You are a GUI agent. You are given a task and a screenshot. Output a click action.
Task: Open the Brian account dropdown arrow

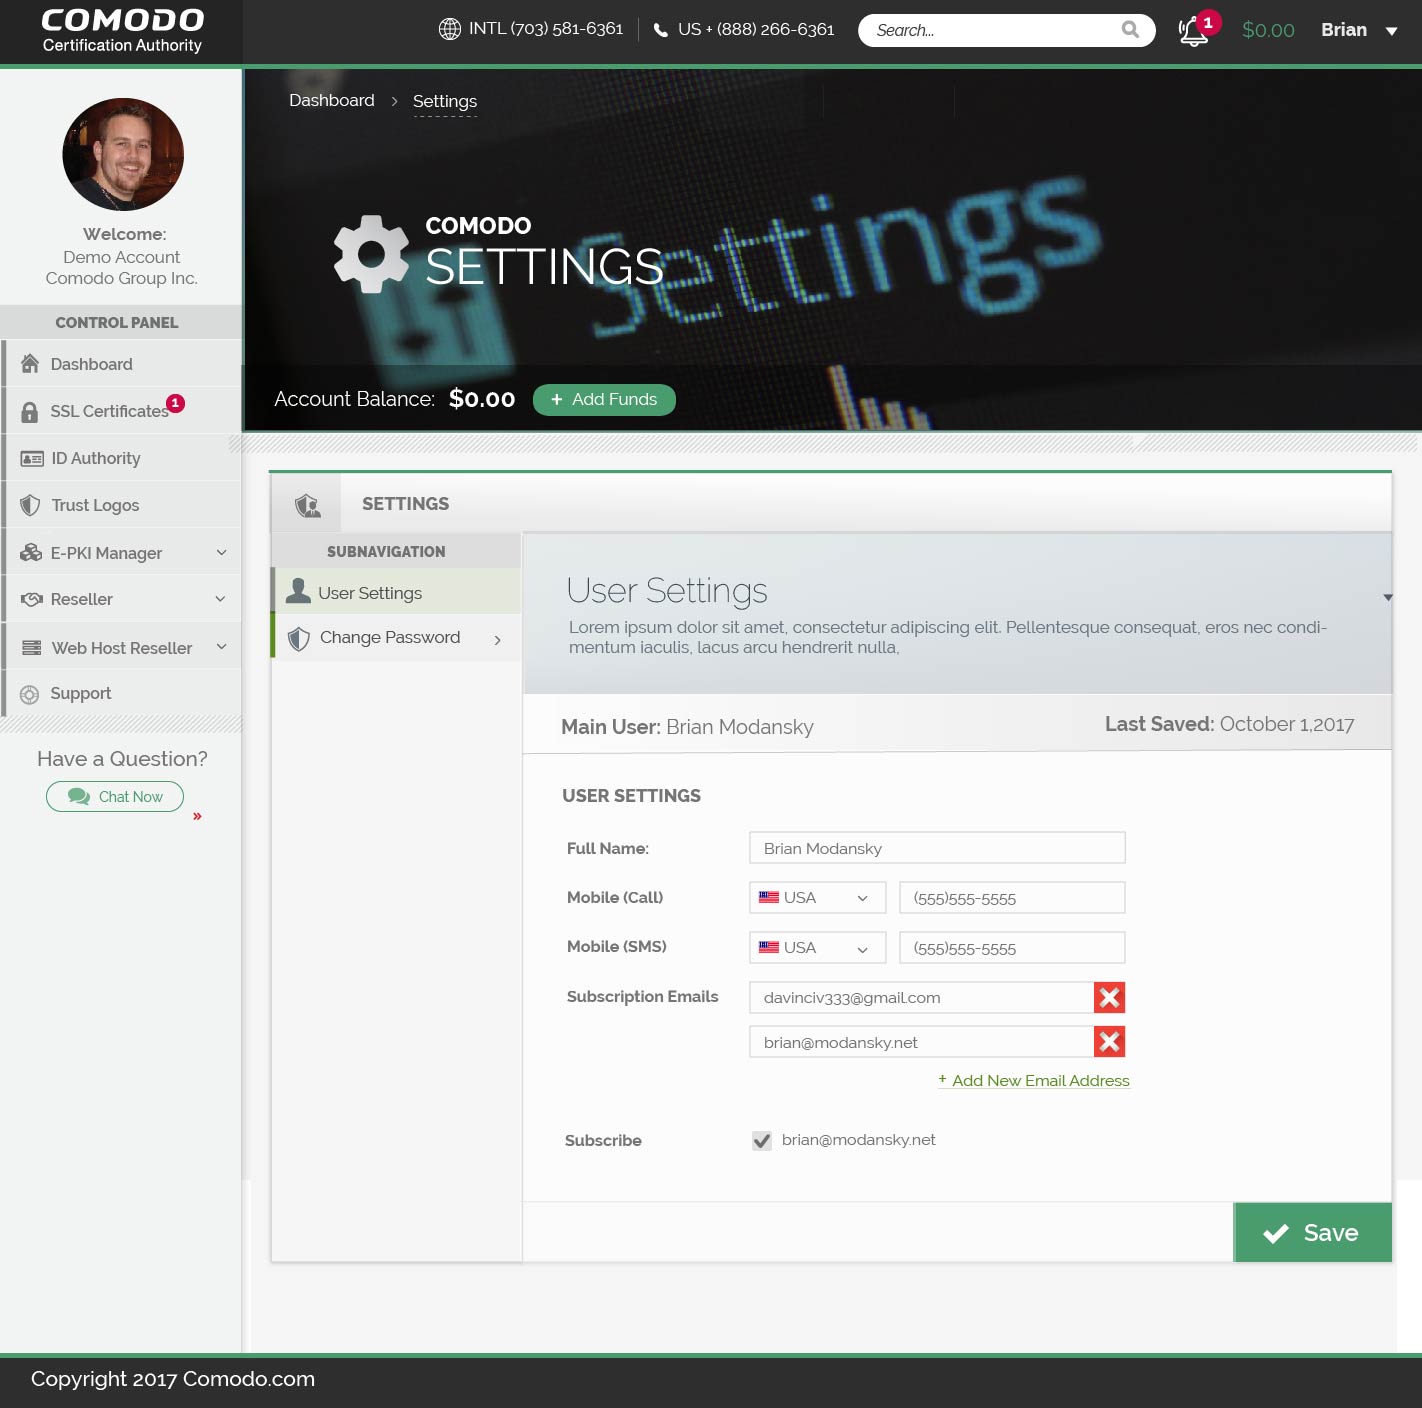pyautogui.click(x=1391, y=31)
